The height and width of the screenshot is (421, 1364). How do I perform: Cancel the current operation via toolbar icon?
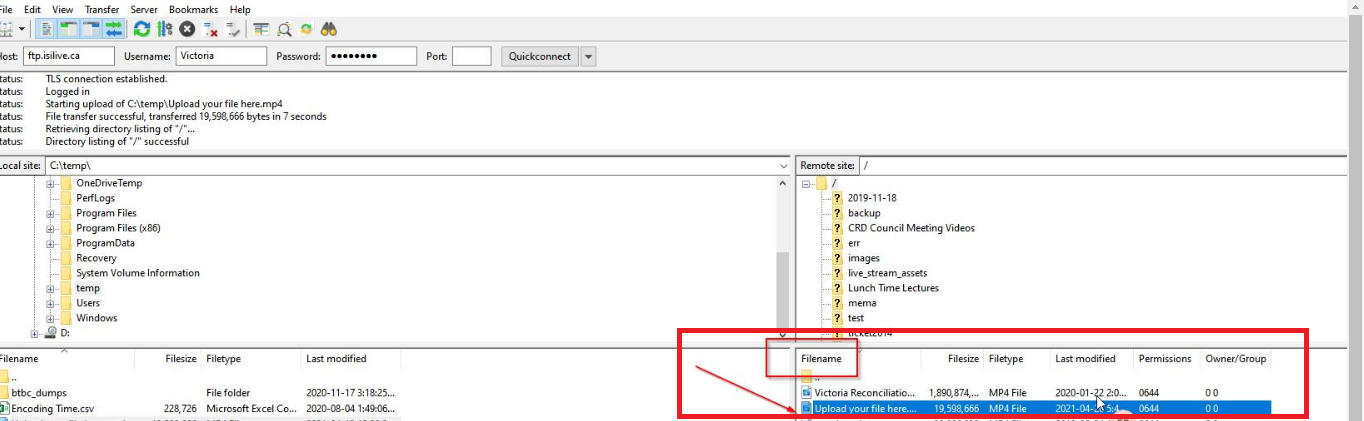point(187,29)
